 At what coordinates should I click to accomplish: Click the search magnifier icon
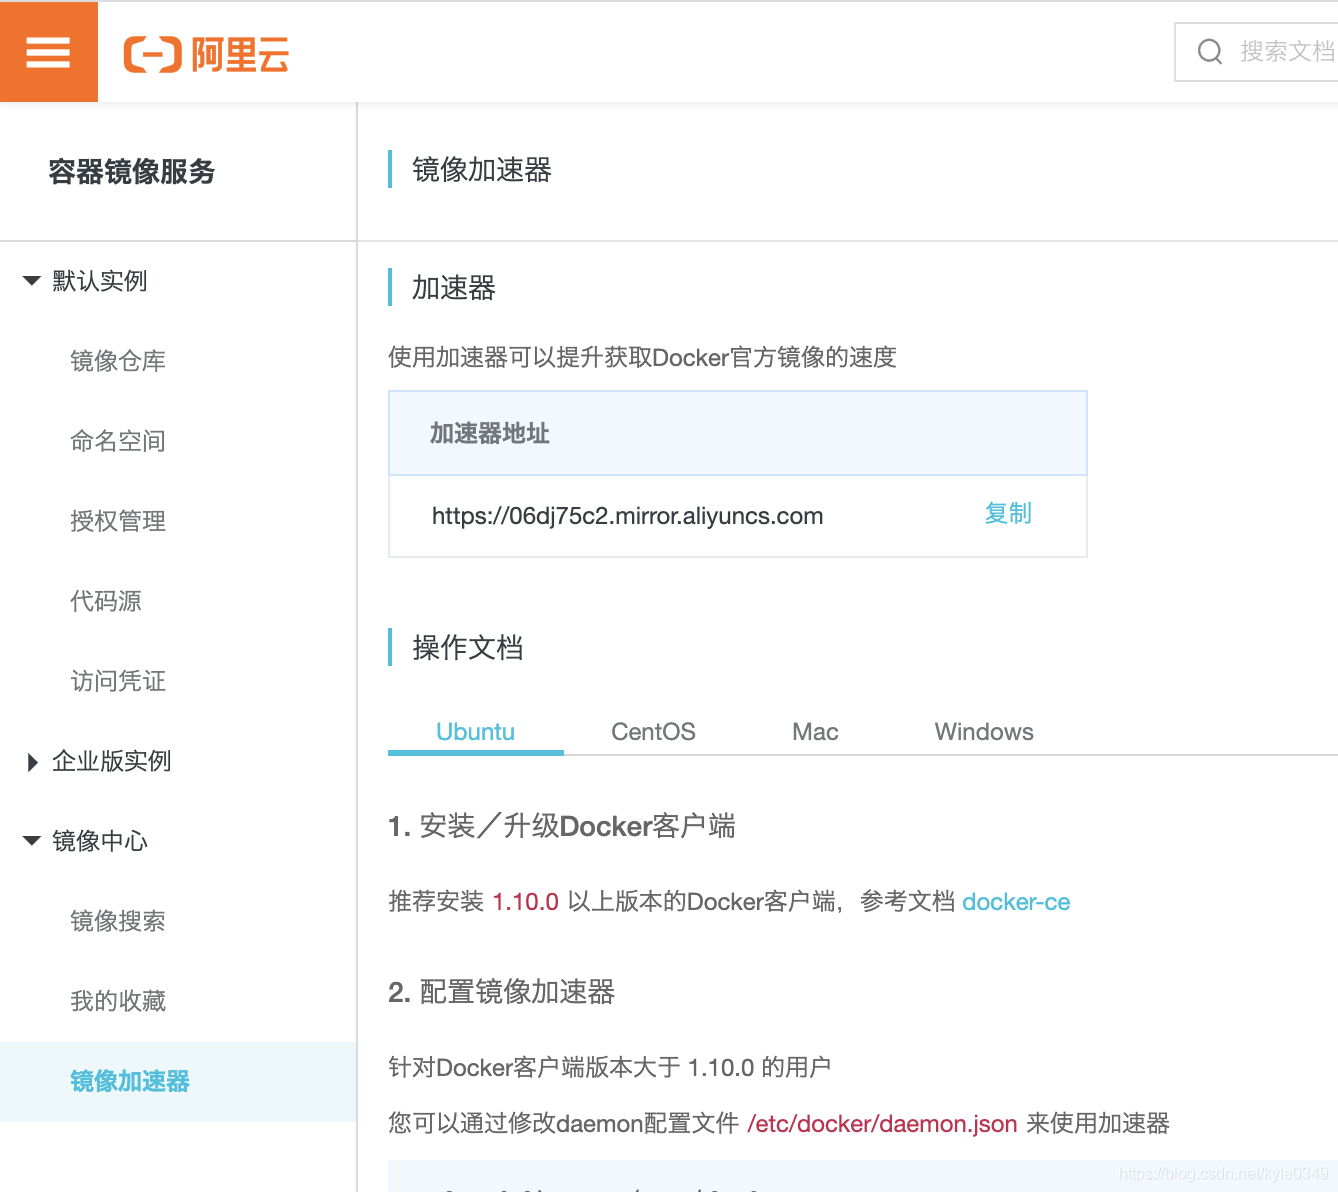tap(1210, 51)
